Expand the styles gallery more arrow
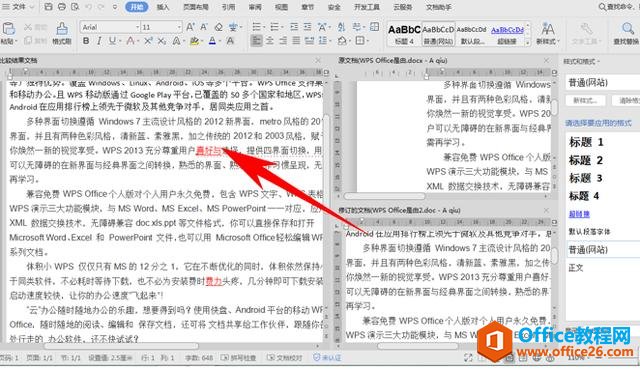 click(528, 42)
